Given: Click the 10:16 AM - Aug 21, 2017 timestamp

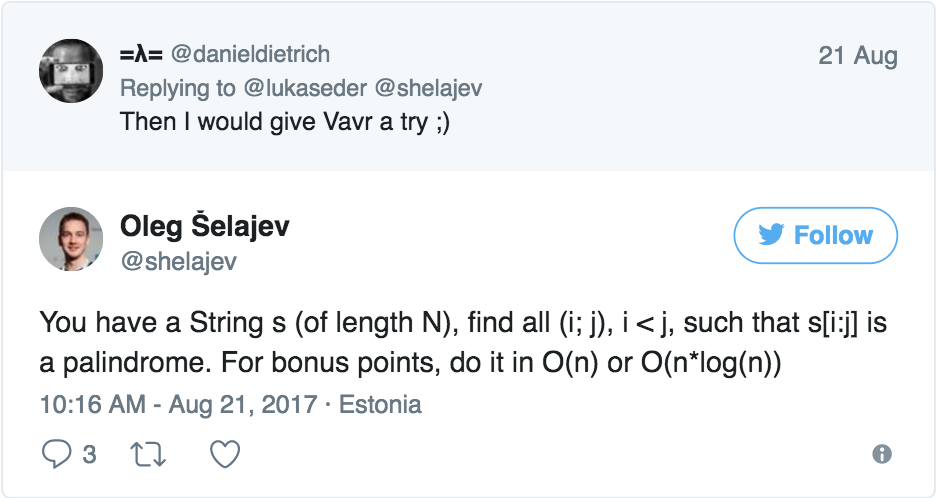Looking at the screenshot, I should point(177,405).
